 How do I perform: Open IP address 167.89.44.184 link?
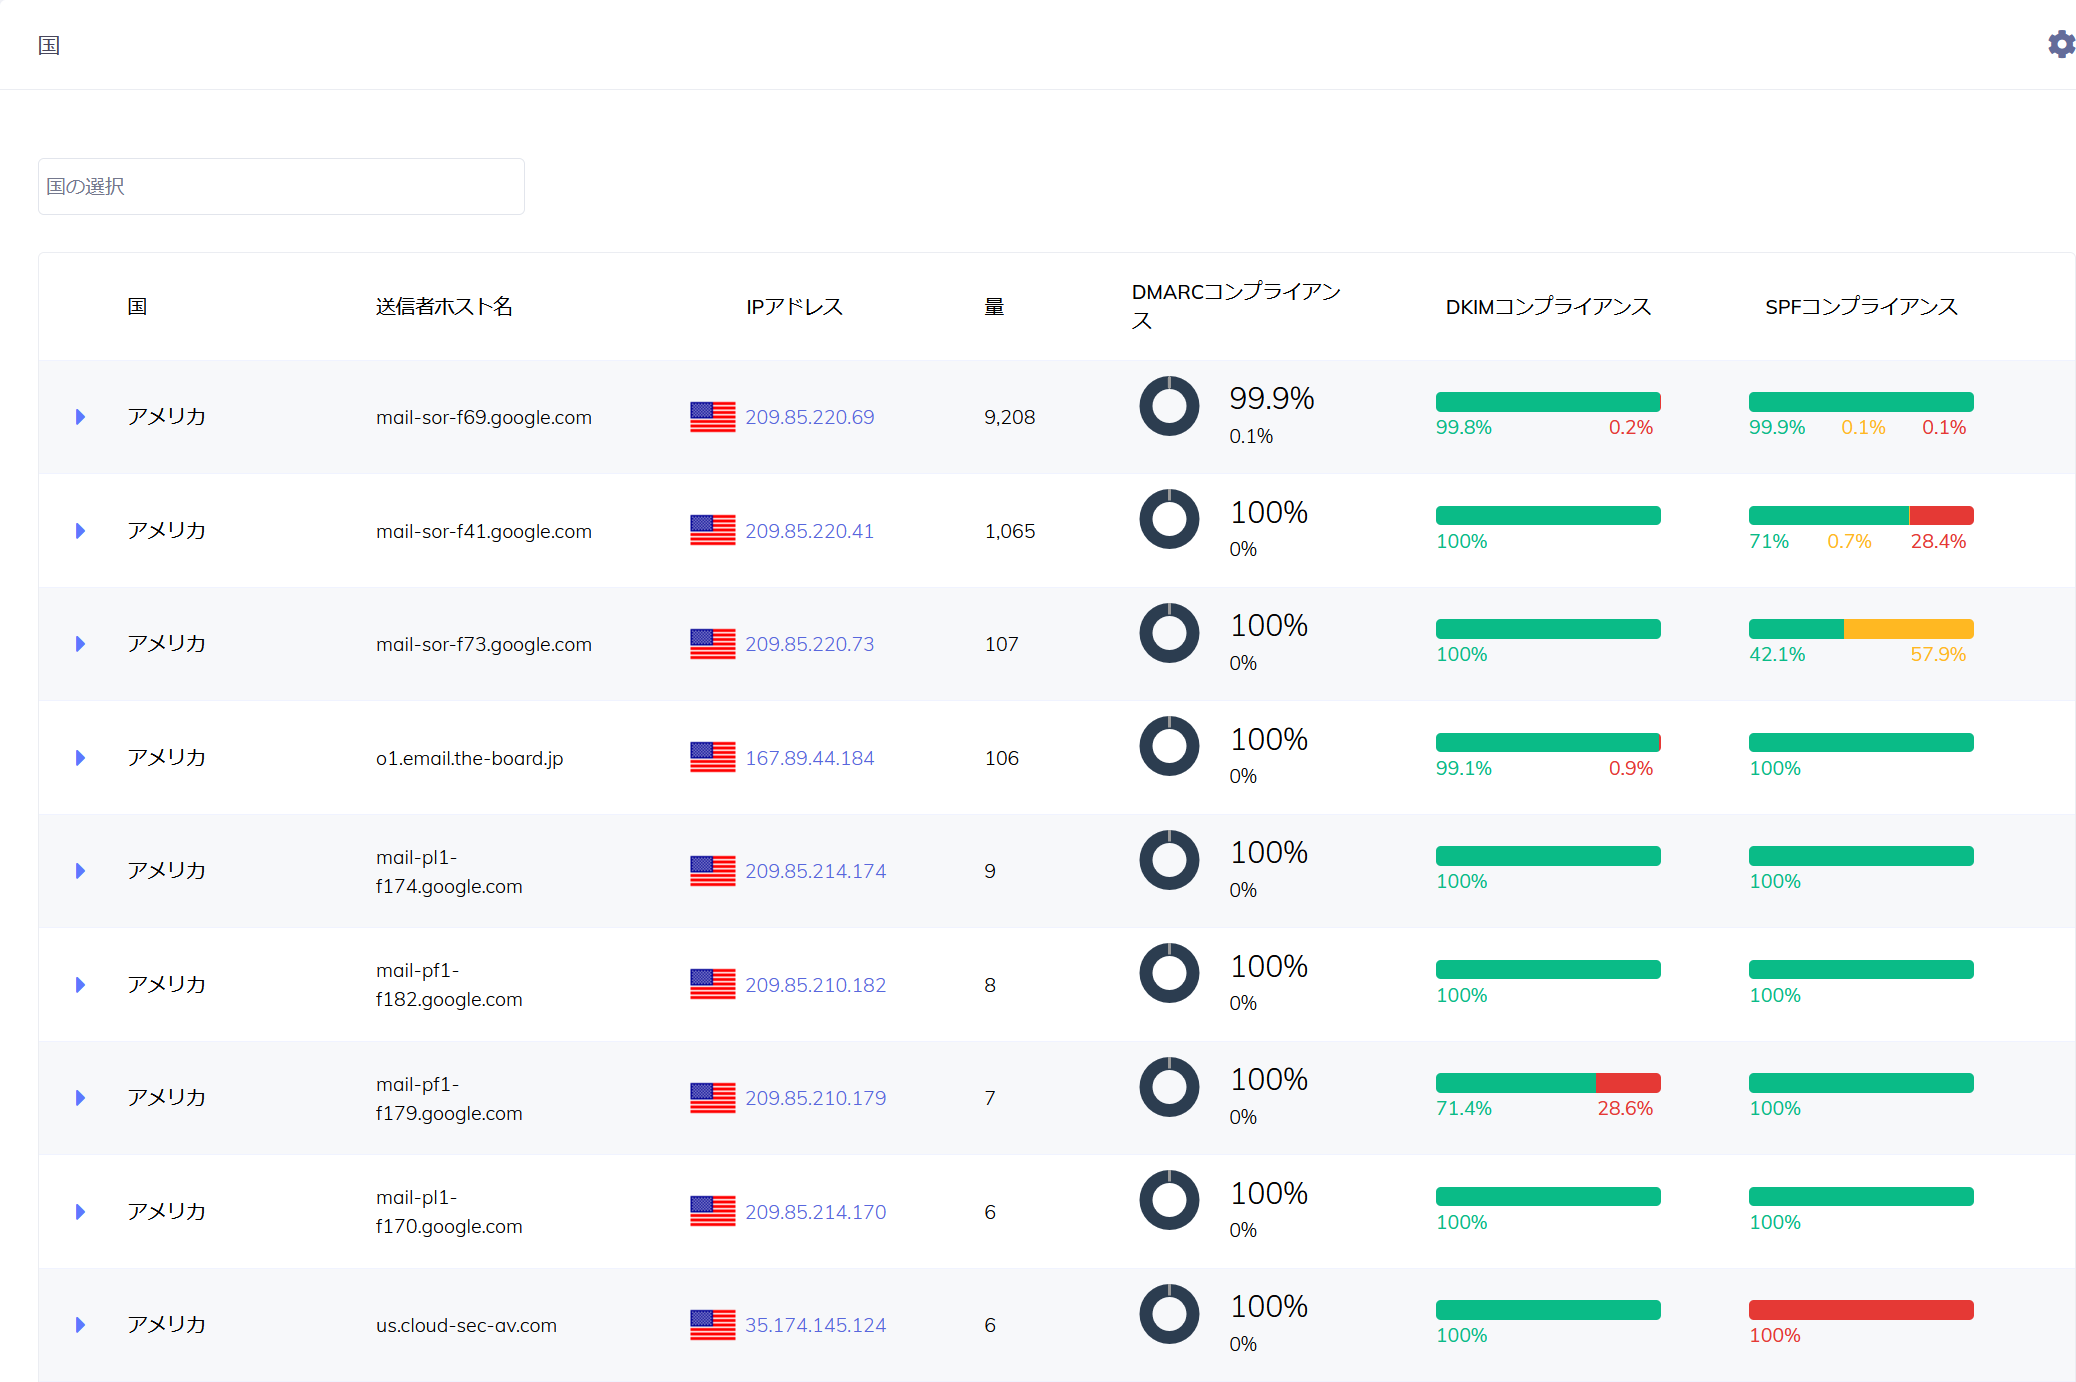coord(809,758)
